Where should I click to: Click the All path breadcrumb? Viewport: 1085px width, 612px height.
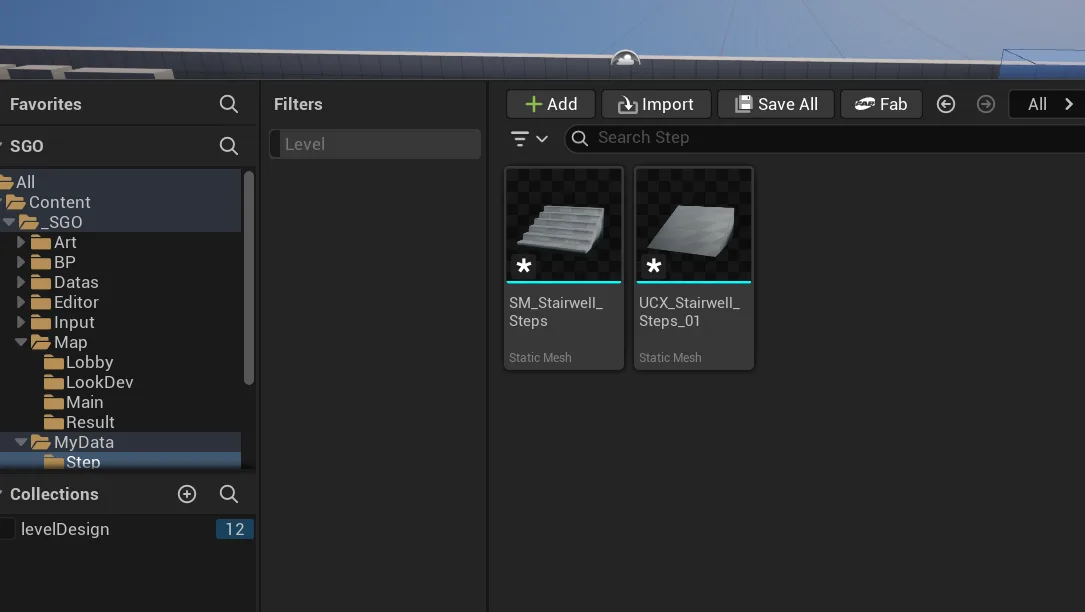point(1037,104)
